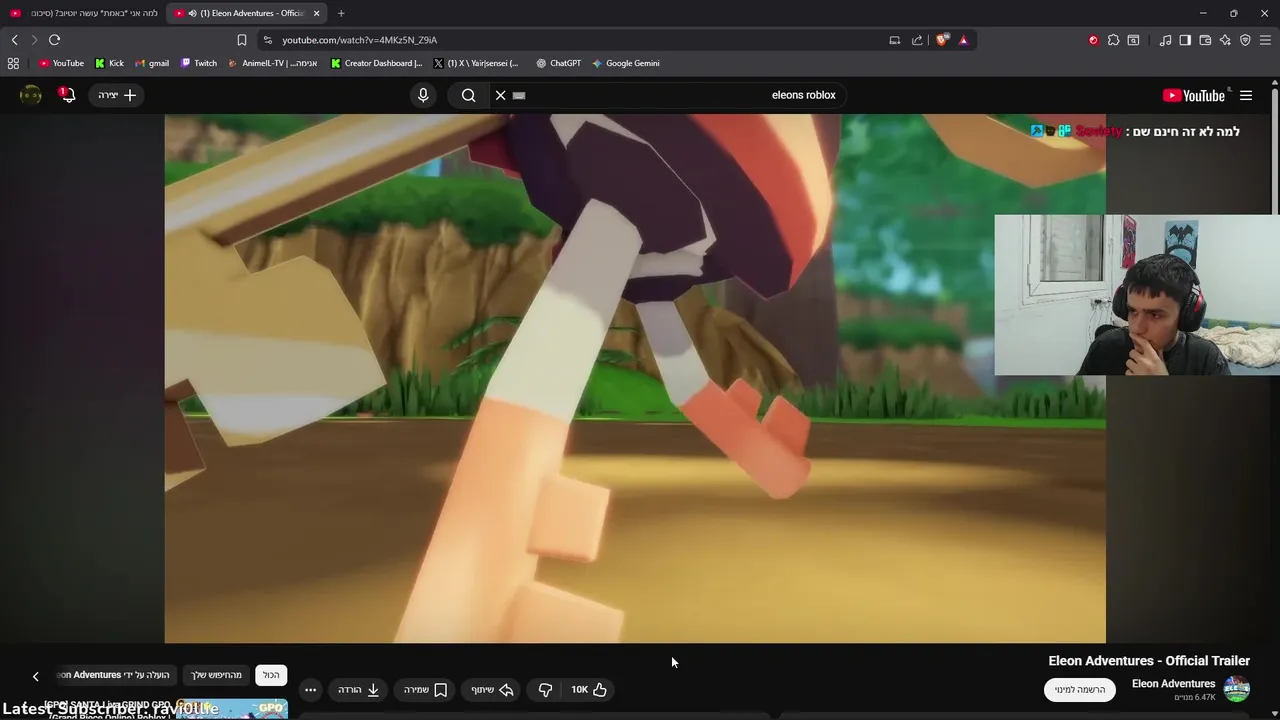Open the Twitch bookmark
Screen dimensions: 1280x720
click(198, 63)
